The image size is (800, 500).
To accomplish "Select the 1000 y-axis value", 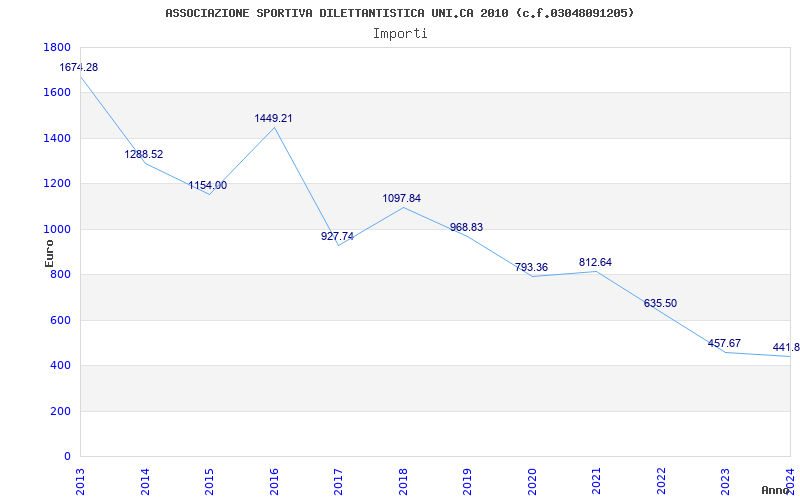I will pos(58,230).
